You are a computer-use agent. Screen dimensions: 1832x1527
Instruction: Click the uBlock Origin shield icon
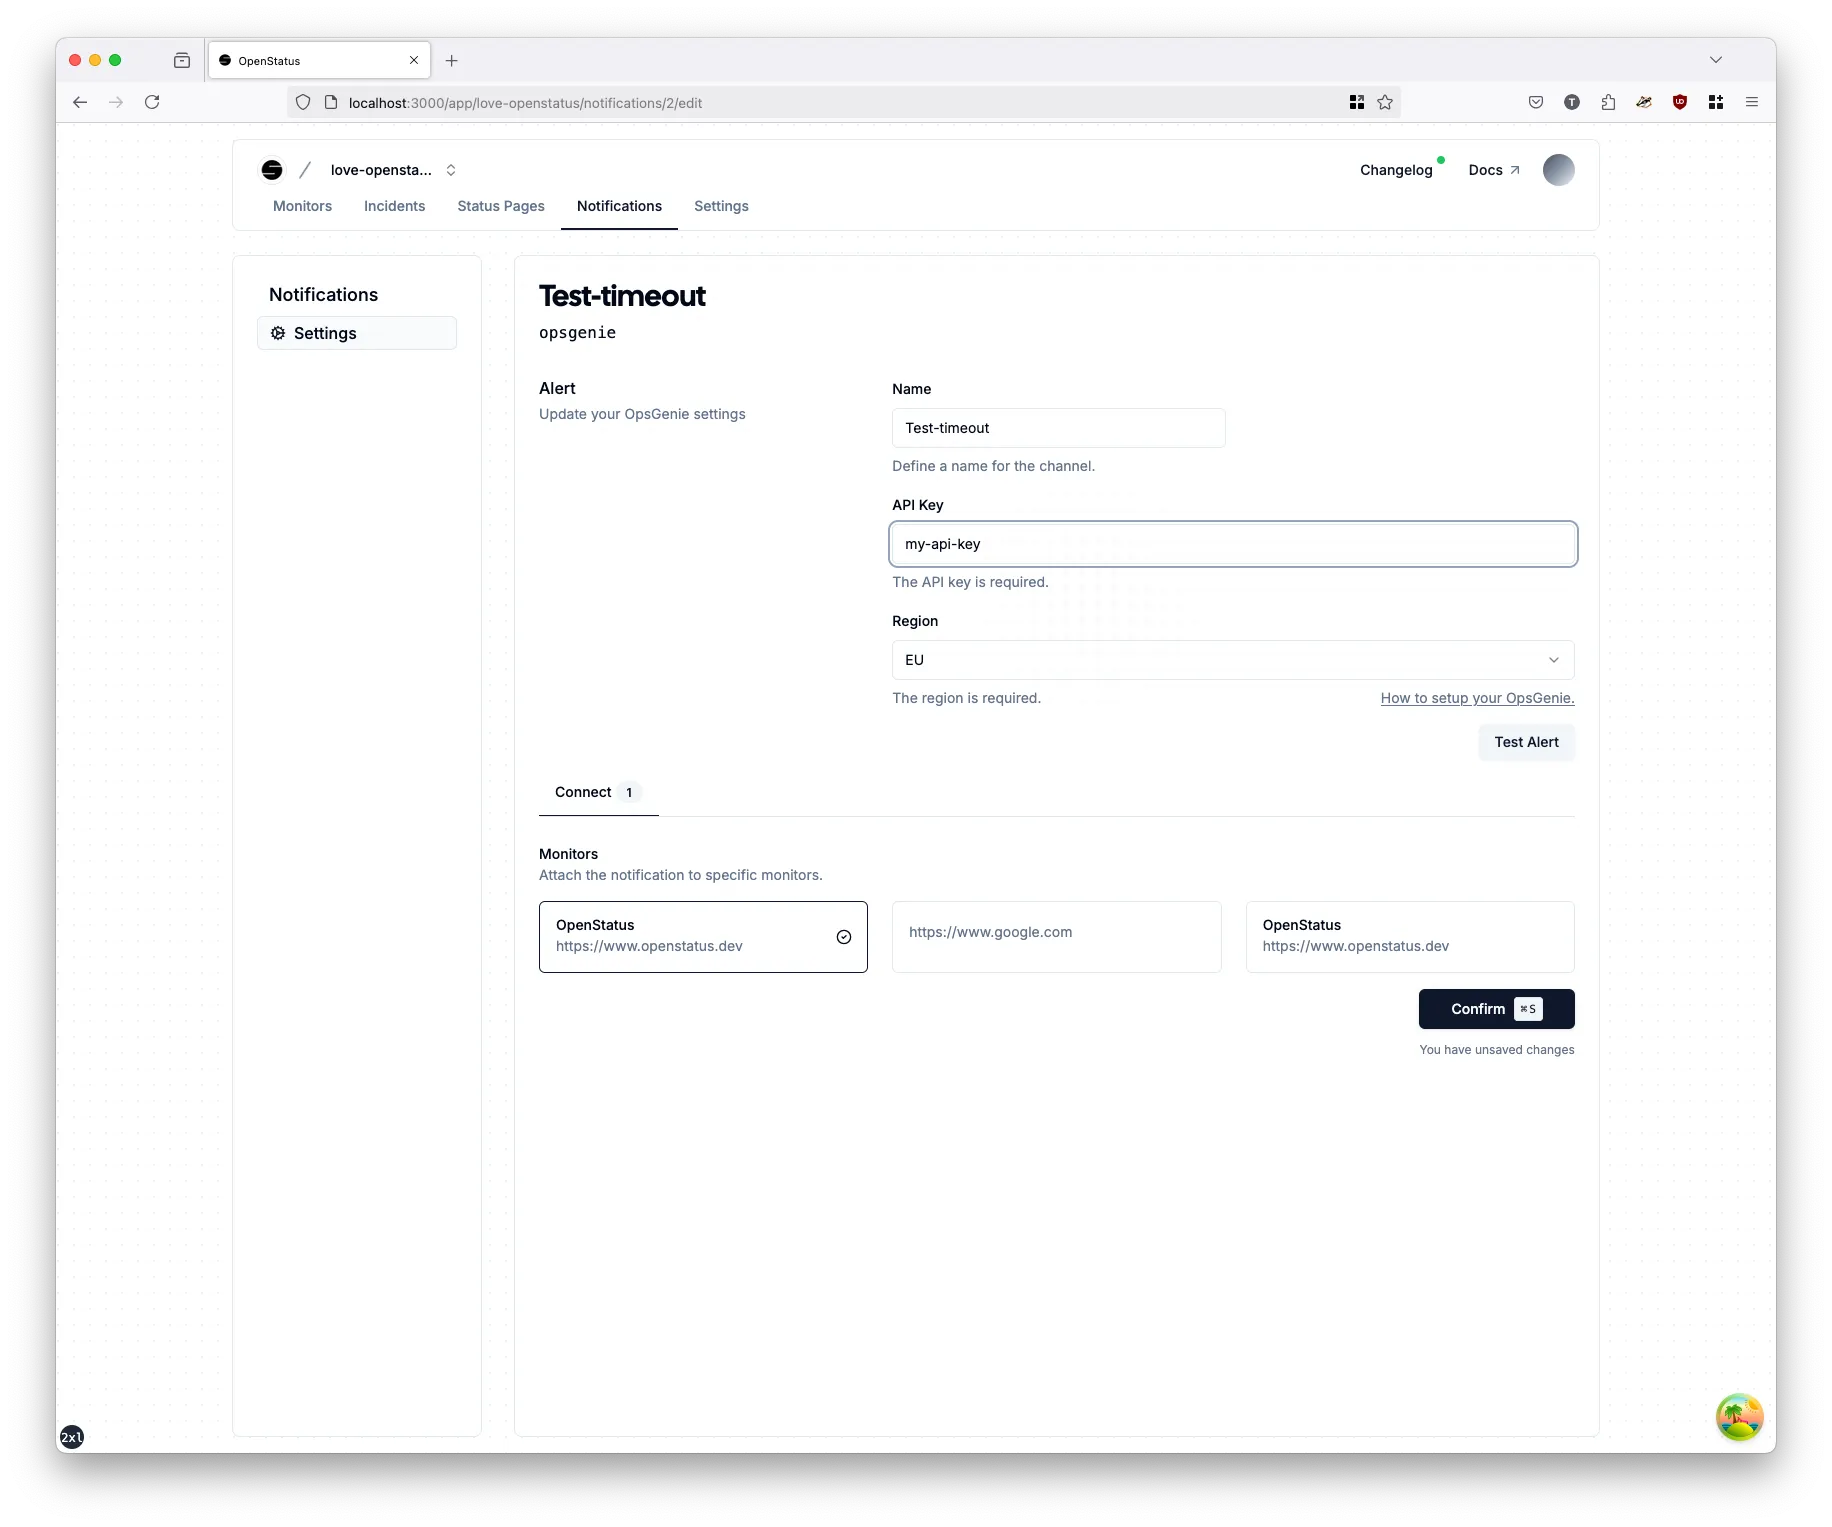pos(1679,102)
